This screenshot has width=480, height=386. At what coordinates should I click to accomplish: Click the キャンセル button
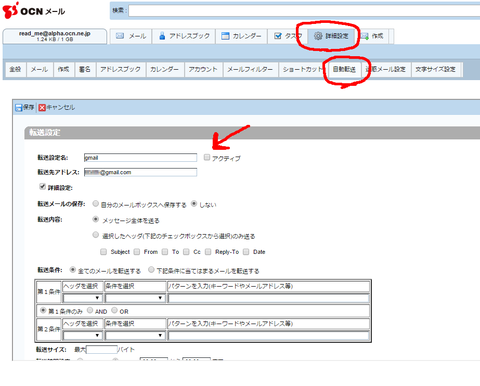point(57,108)
